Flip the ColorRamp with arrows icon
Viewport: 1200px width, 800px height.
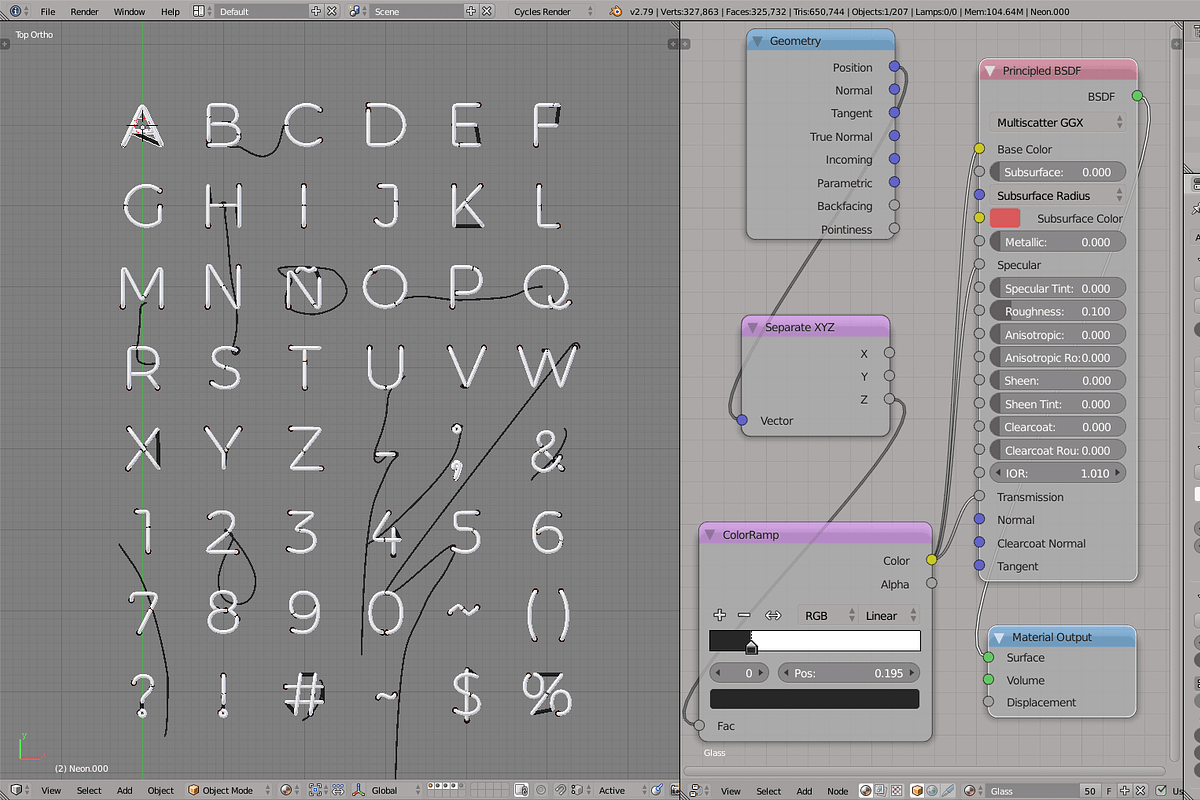[x=772, y=615]
